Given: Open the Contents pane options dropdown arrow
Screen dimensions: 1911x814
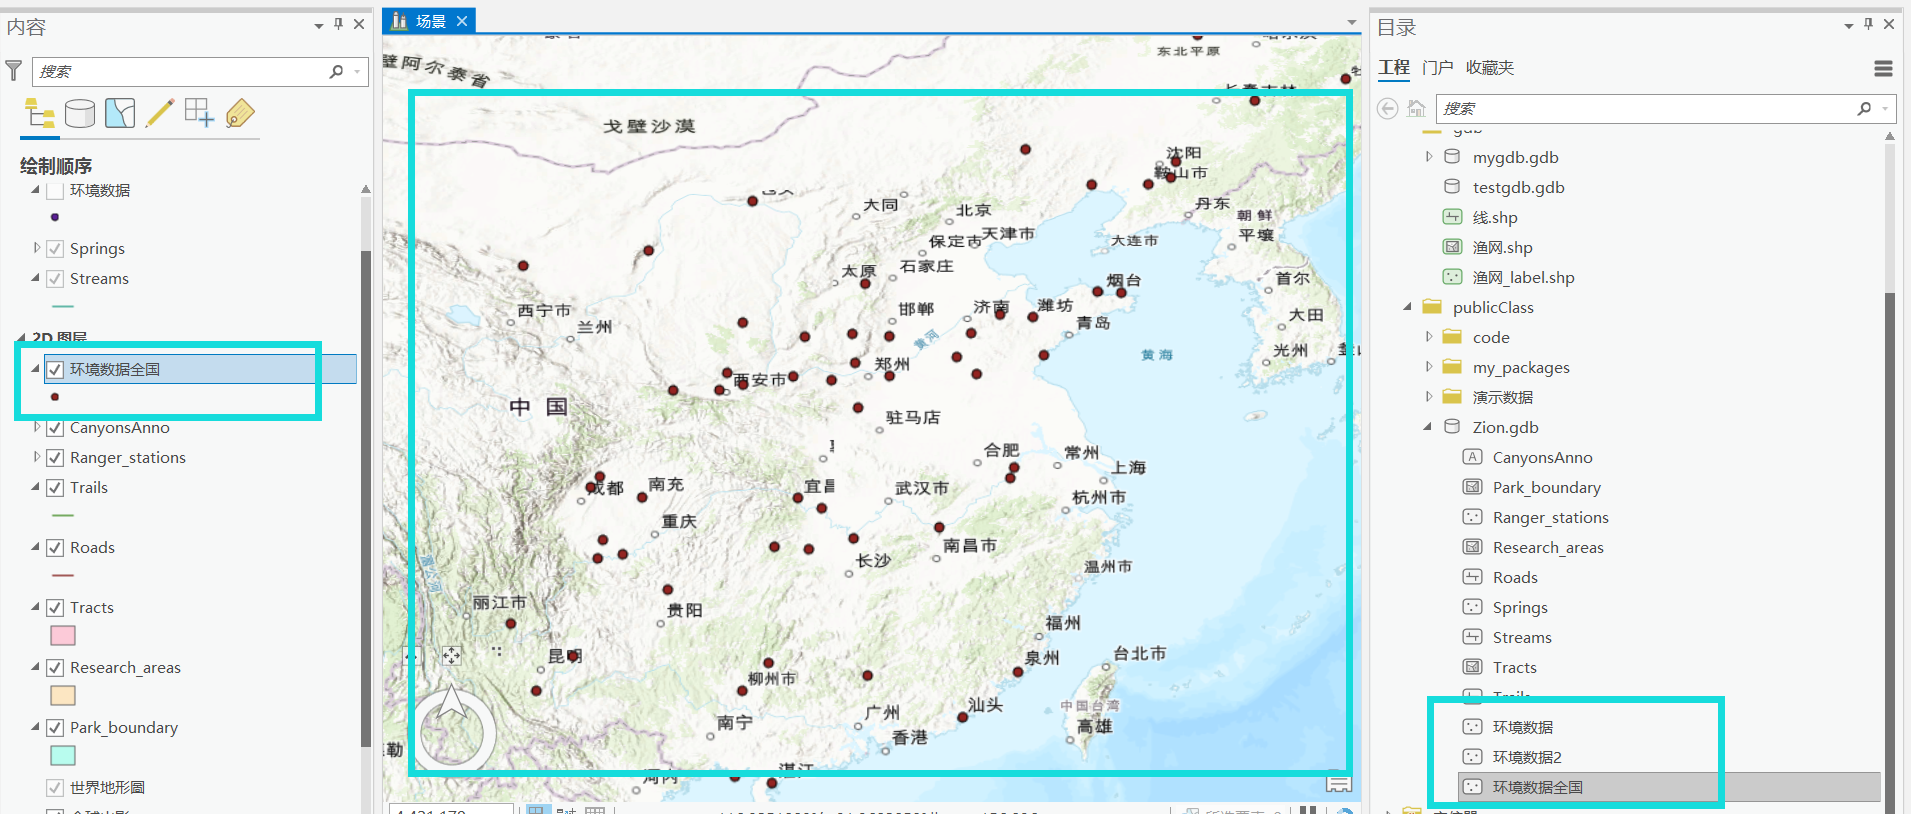Looking at the screenshot, I should (319, 26).
